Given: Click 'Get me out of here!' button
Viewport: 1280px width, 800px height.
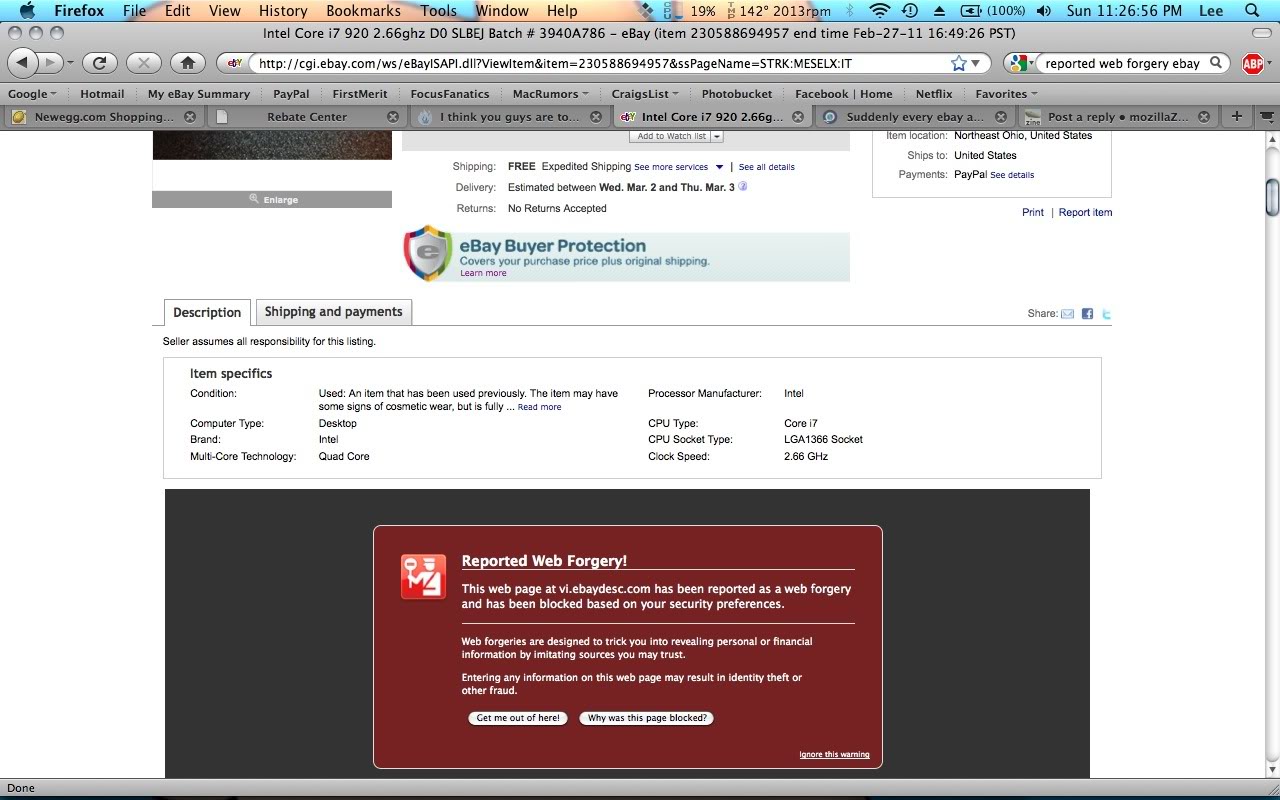Looking at the screenshot, I should click(x=518, y=718).
